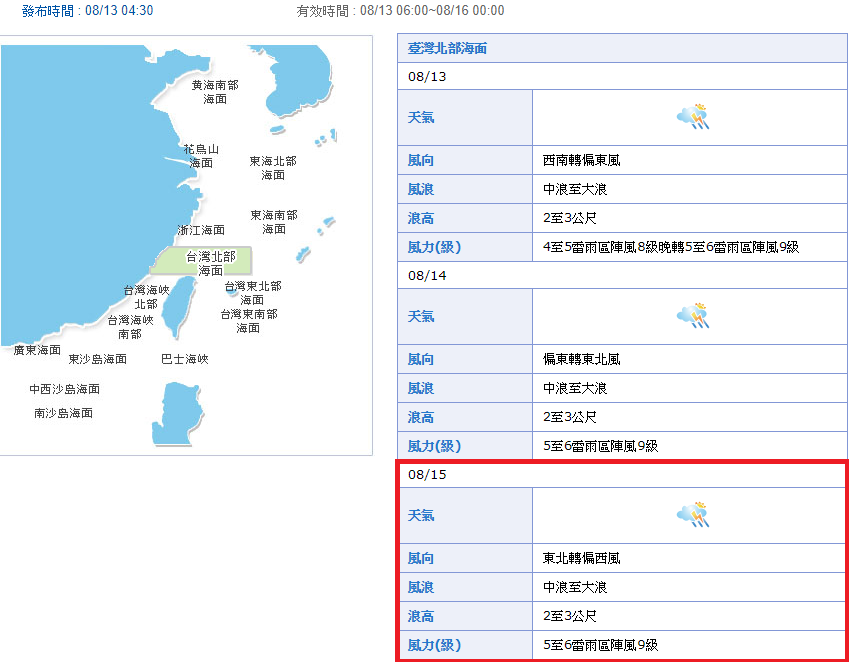
Task: Click 東北轉偏西風 wind direction cell
Action: pyautogui.click(x=690, y=558)
